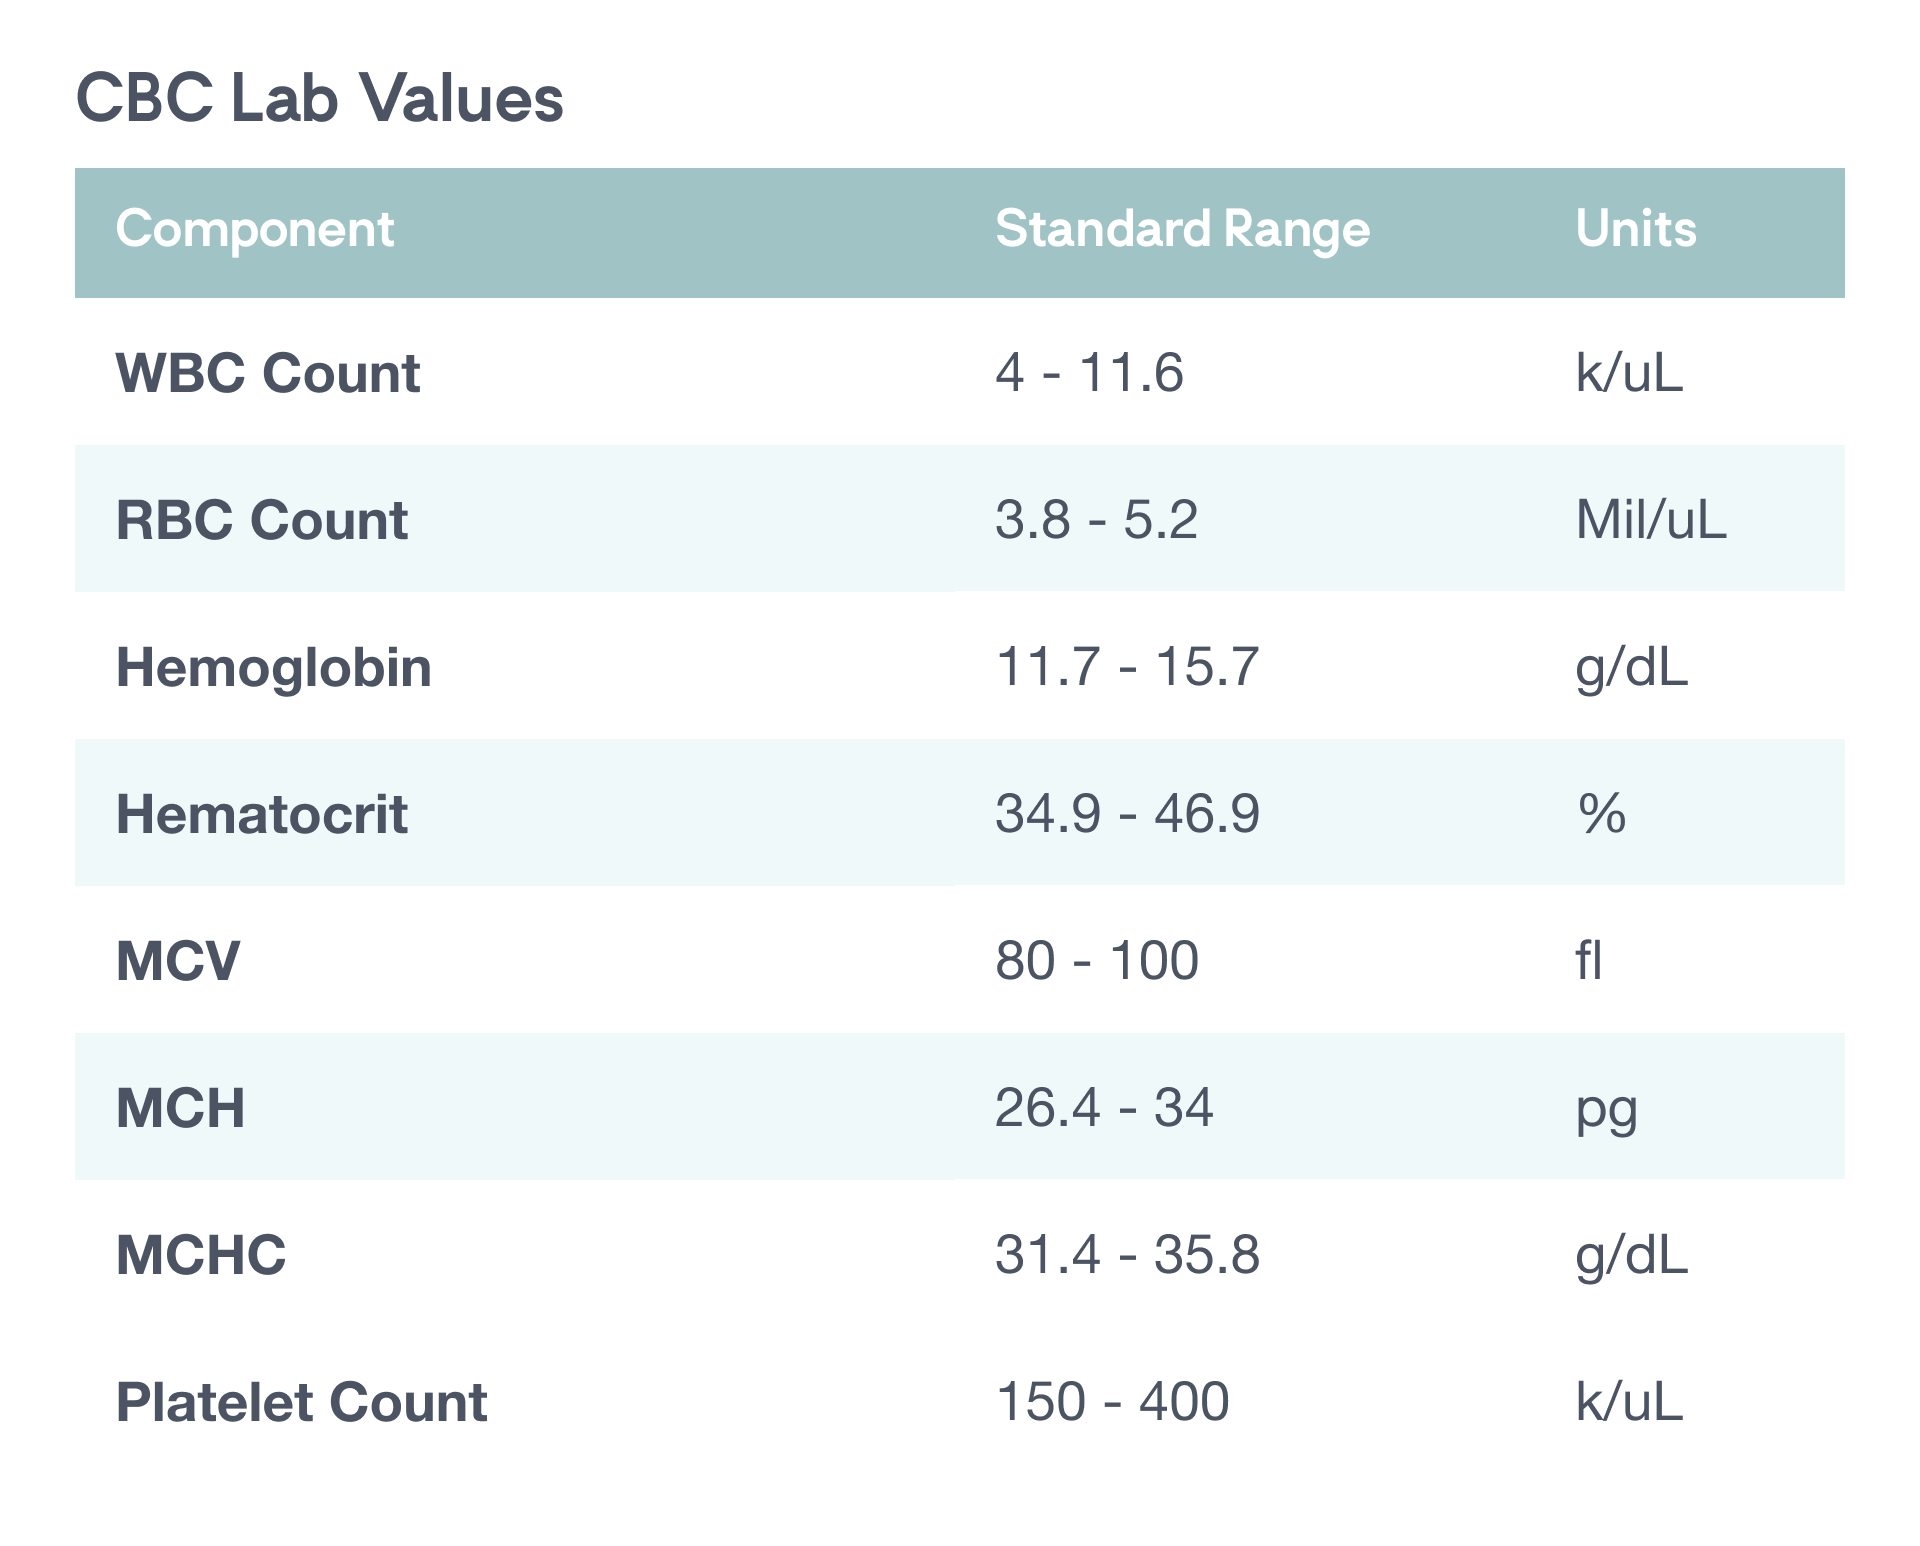Viewport: 1920px width, 1546px height.
Task: Select the MCH row label
Action: click(180, 1108)
